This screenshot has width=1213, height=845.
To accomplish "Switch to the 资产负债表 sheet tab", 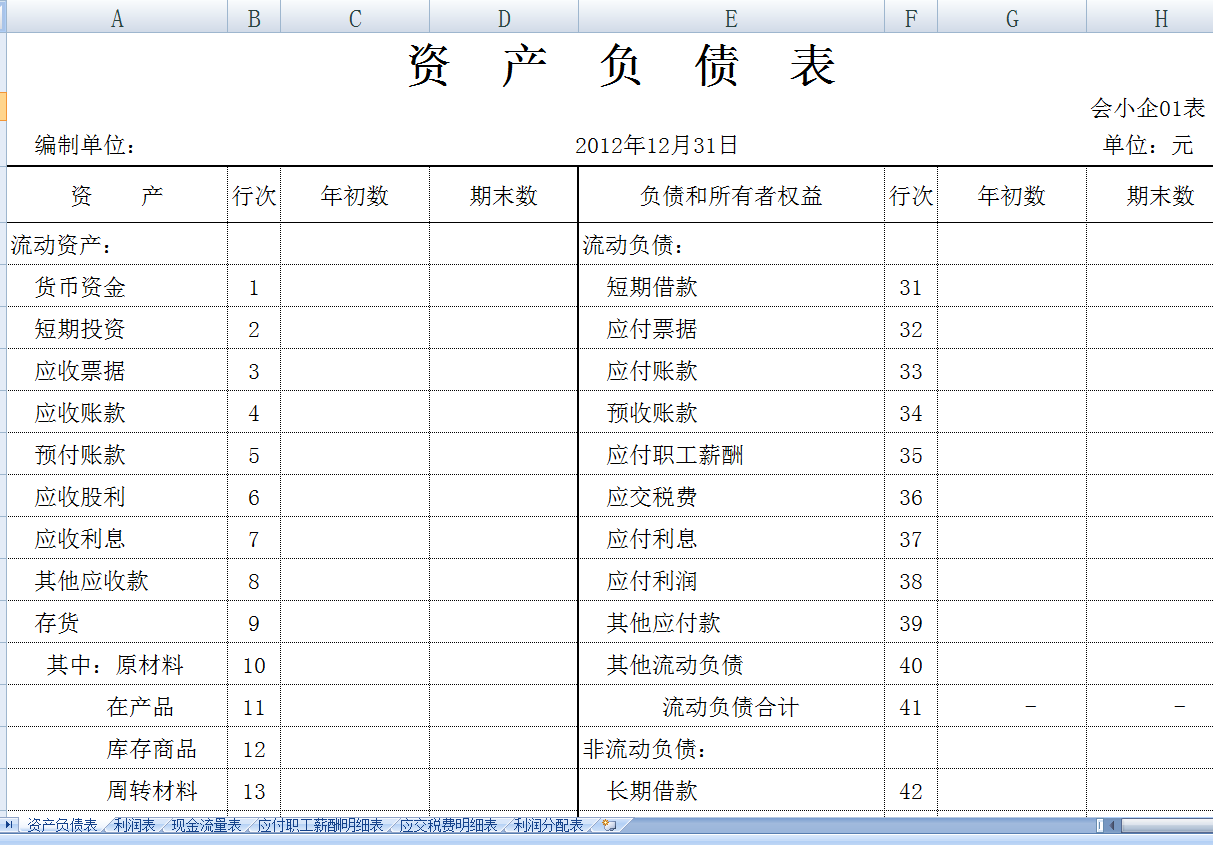I will point(62,826).
